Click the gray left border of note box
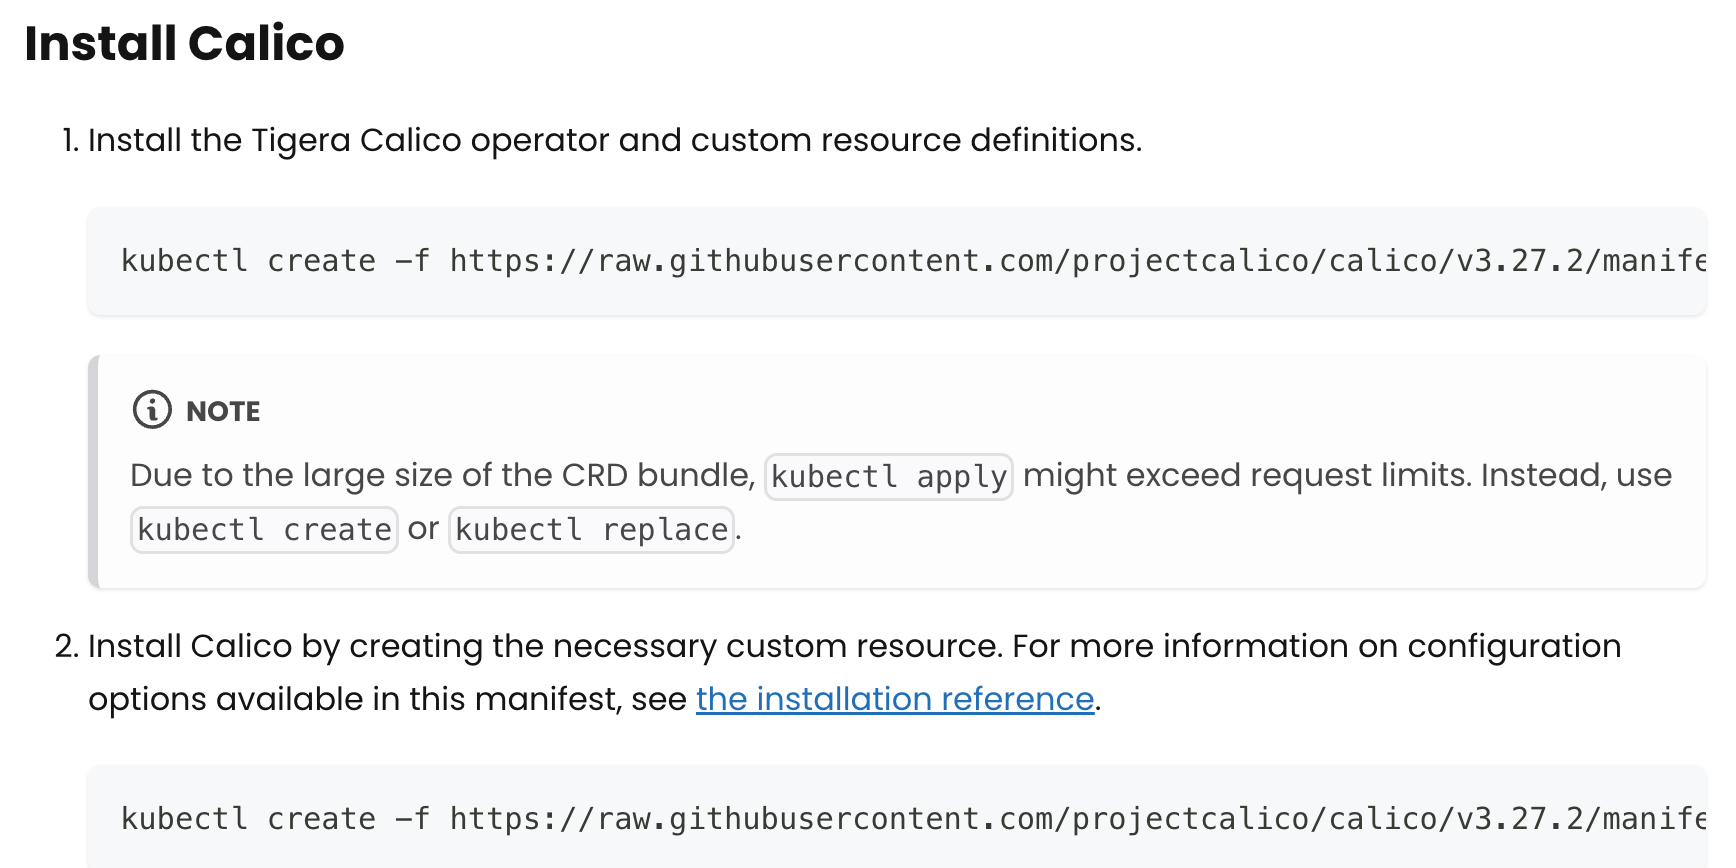This screenshot has width=1736, height=868. [x=93, y=471]
